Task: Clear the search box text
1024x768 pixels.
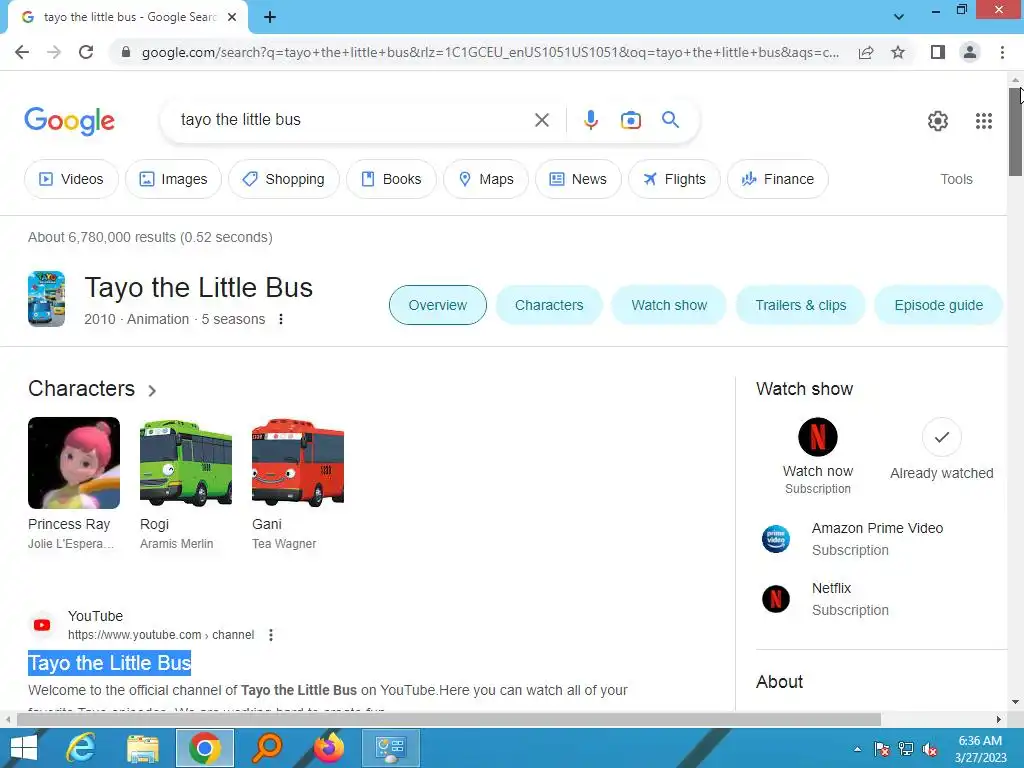Action: (x=541, y=120)
